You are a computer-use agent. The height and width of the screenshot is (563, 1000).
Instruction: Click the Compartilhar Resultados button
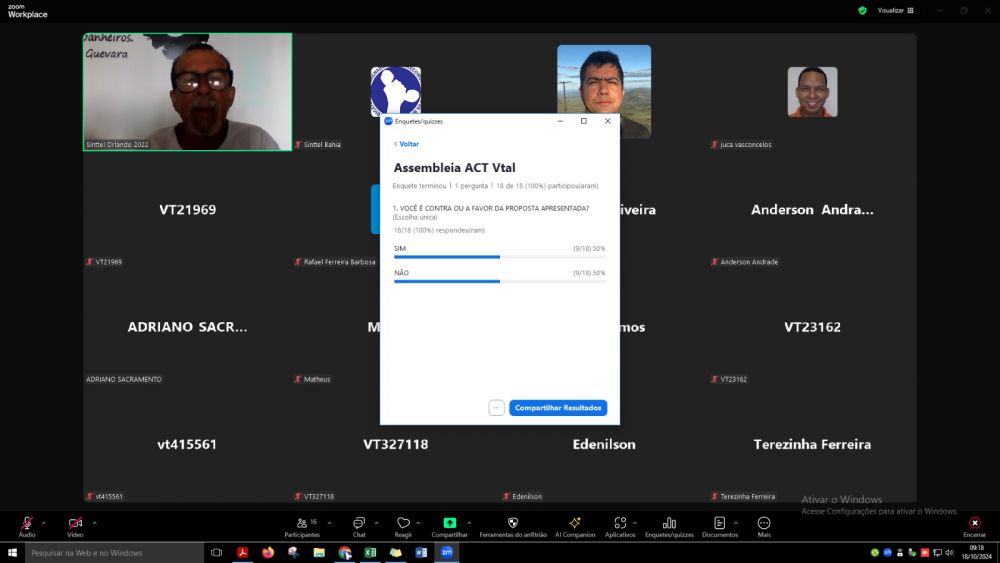558,408
